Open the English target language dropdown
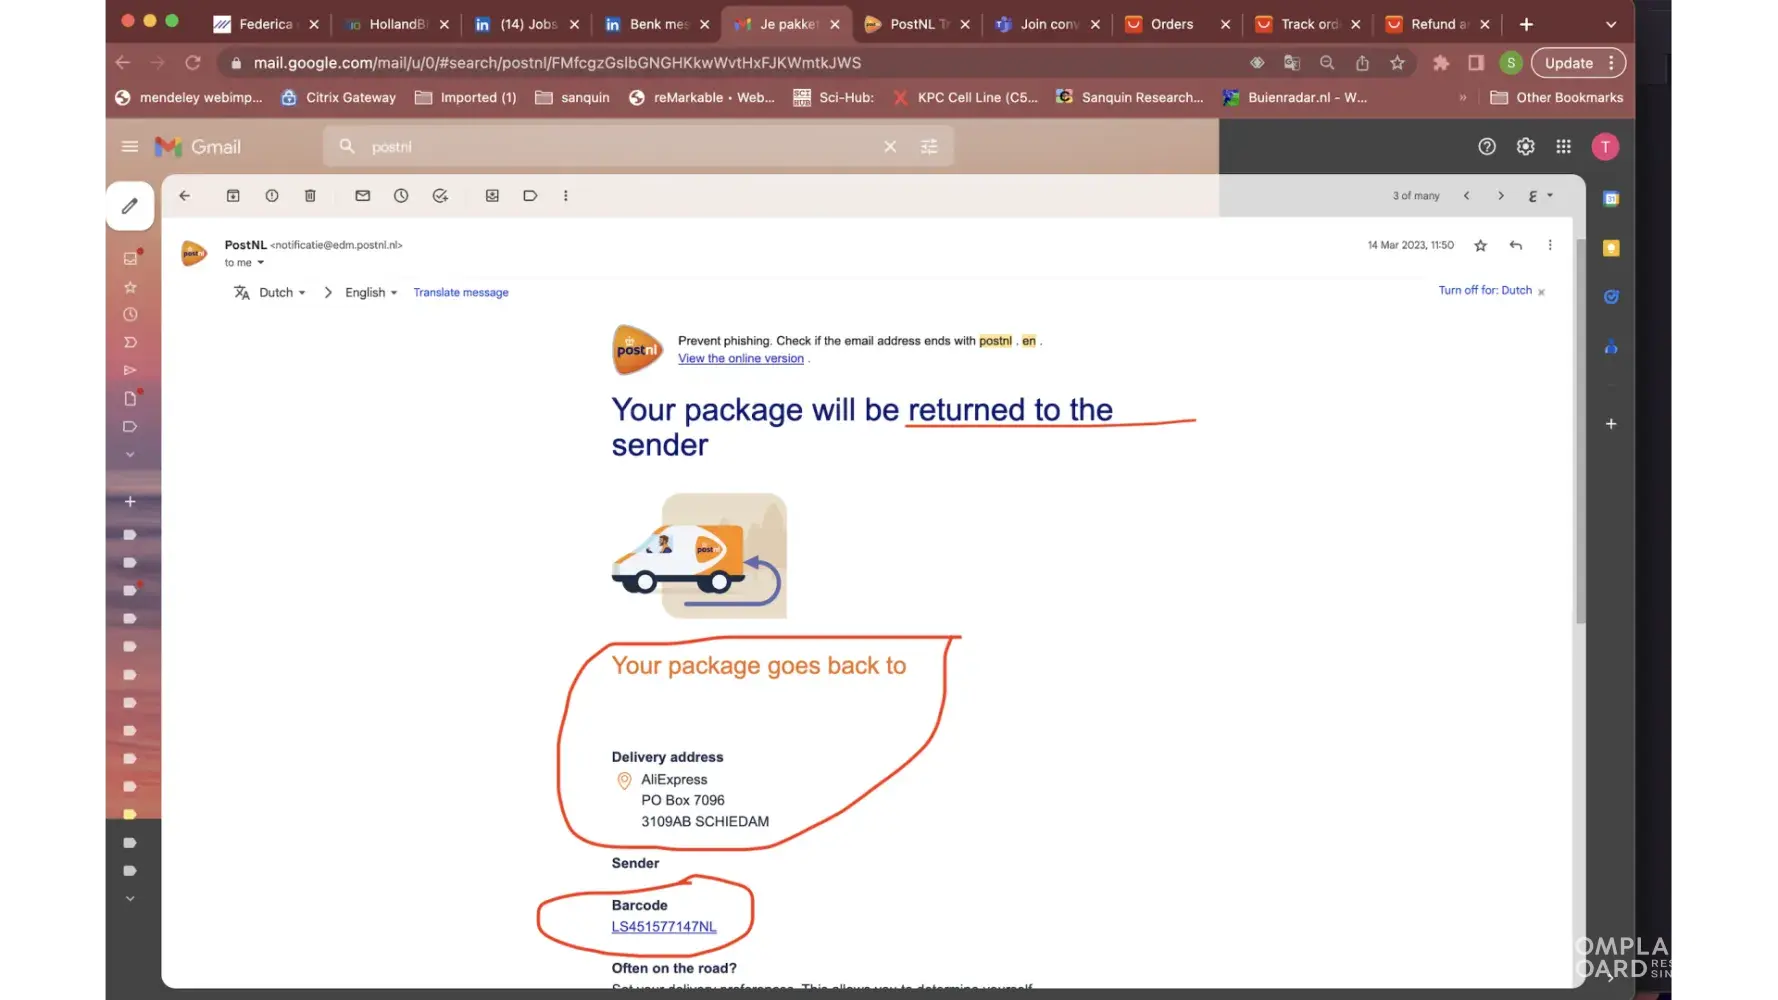 coord(371,293)
